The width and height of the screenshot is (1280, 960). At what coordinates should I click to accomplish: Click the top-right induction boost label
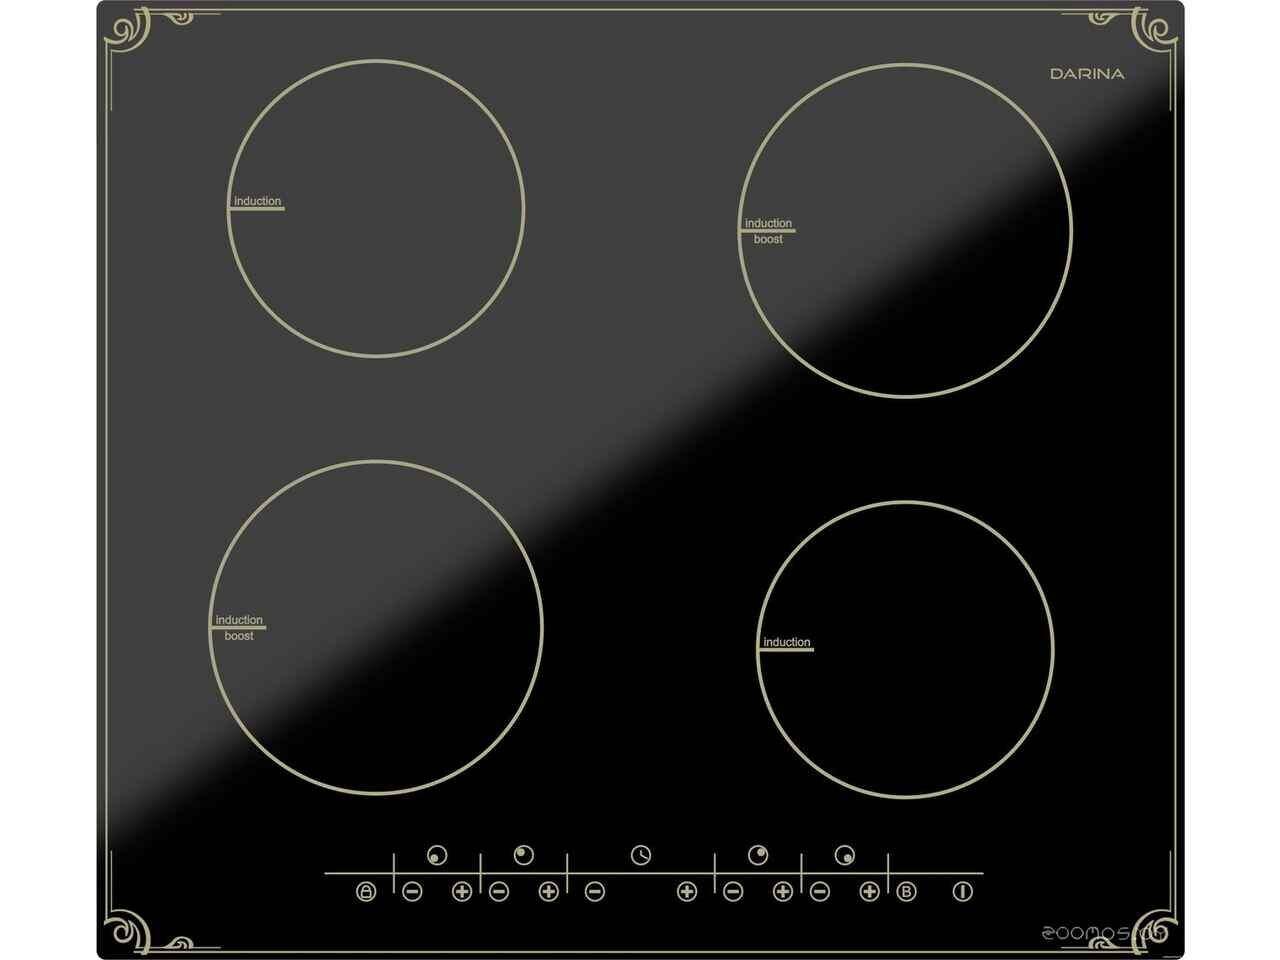click(768, 231)
